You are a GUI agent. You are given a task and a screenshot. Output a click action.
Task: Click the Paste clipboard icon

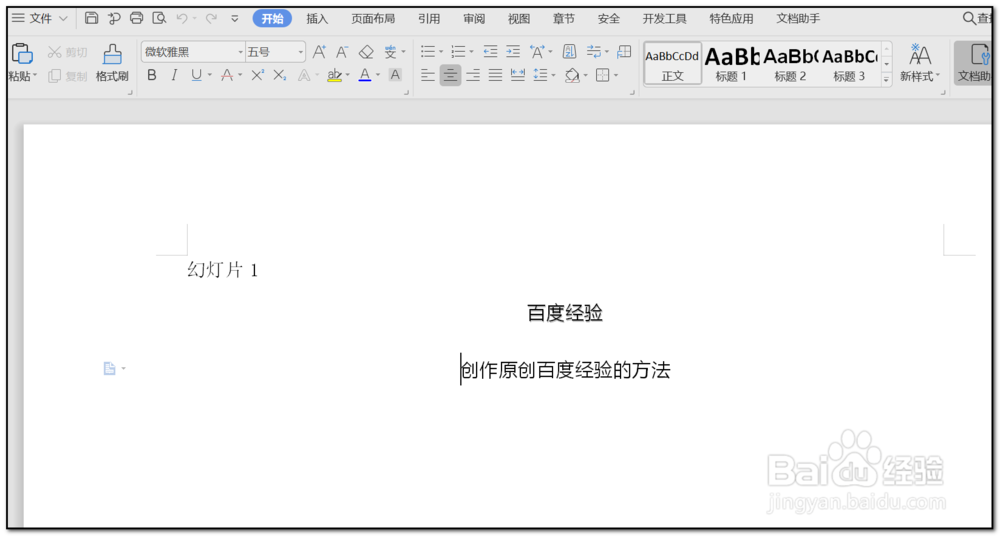[x=22, y=54]
